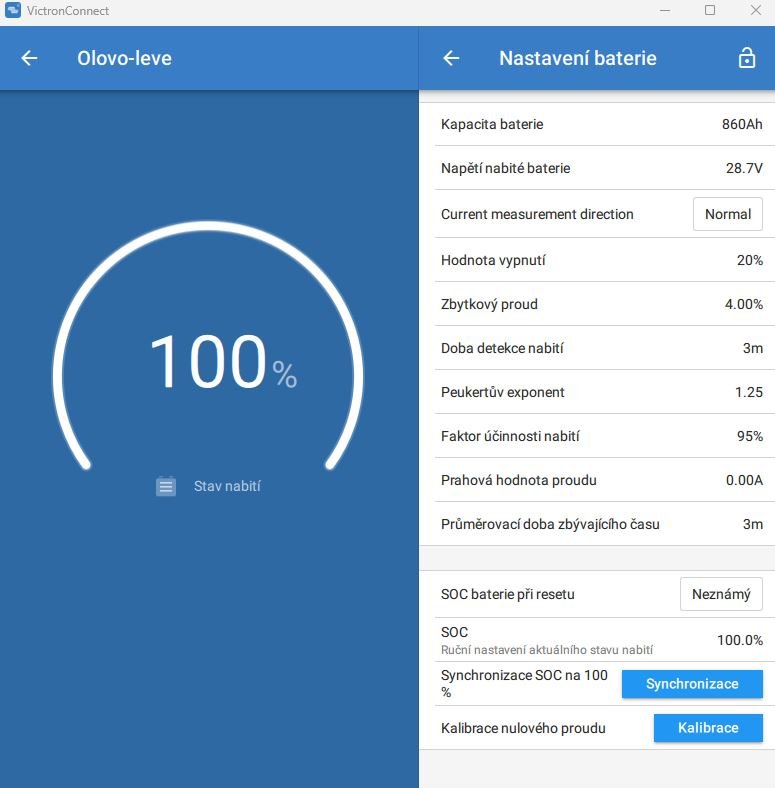Open SOC baterie při resetu Neznámý dropdown
The width and height of the screenshot is (775, 788).
click(x=721, y=594)
